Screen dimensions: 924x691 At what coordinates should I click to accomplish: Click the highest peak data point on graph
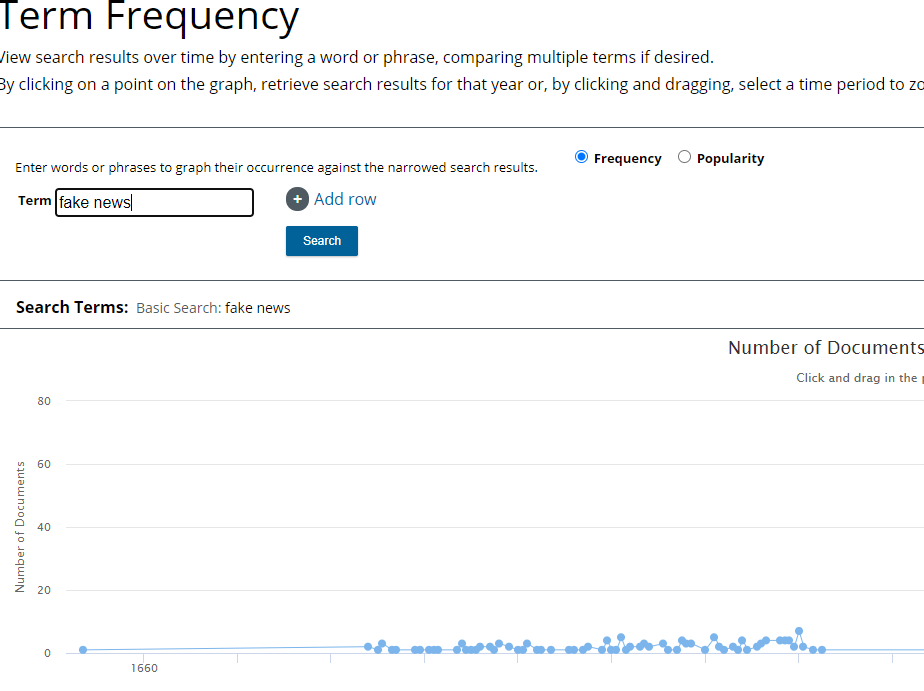tap(799, 632)
